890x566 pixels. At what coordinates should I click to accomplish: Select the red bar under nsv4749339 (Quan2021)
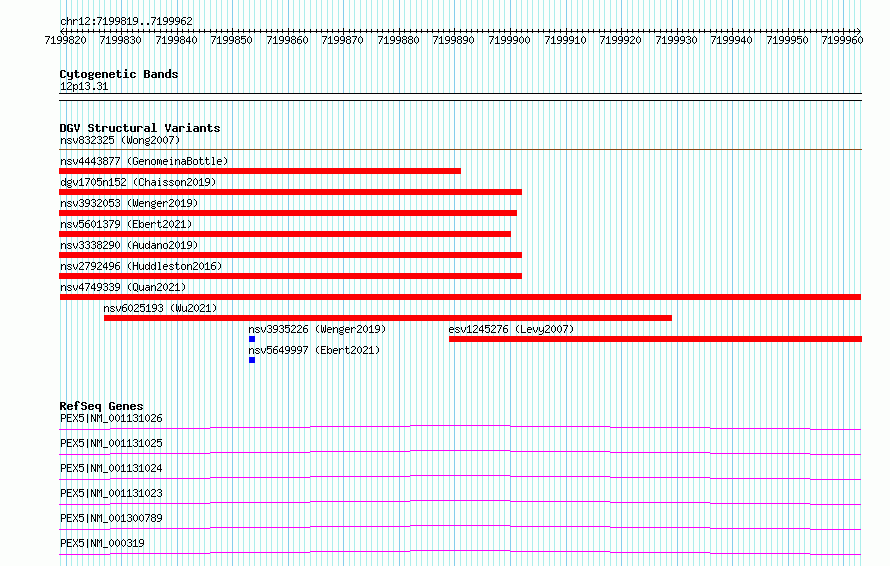[460, 297]
